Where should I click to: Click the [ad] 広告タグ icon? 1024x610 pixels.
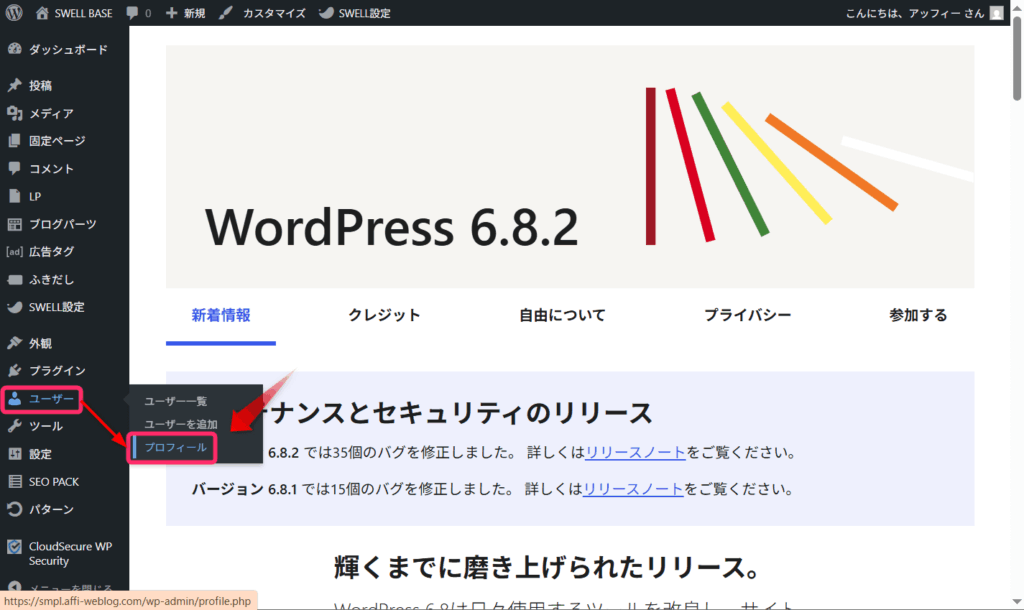click(14, 251)
